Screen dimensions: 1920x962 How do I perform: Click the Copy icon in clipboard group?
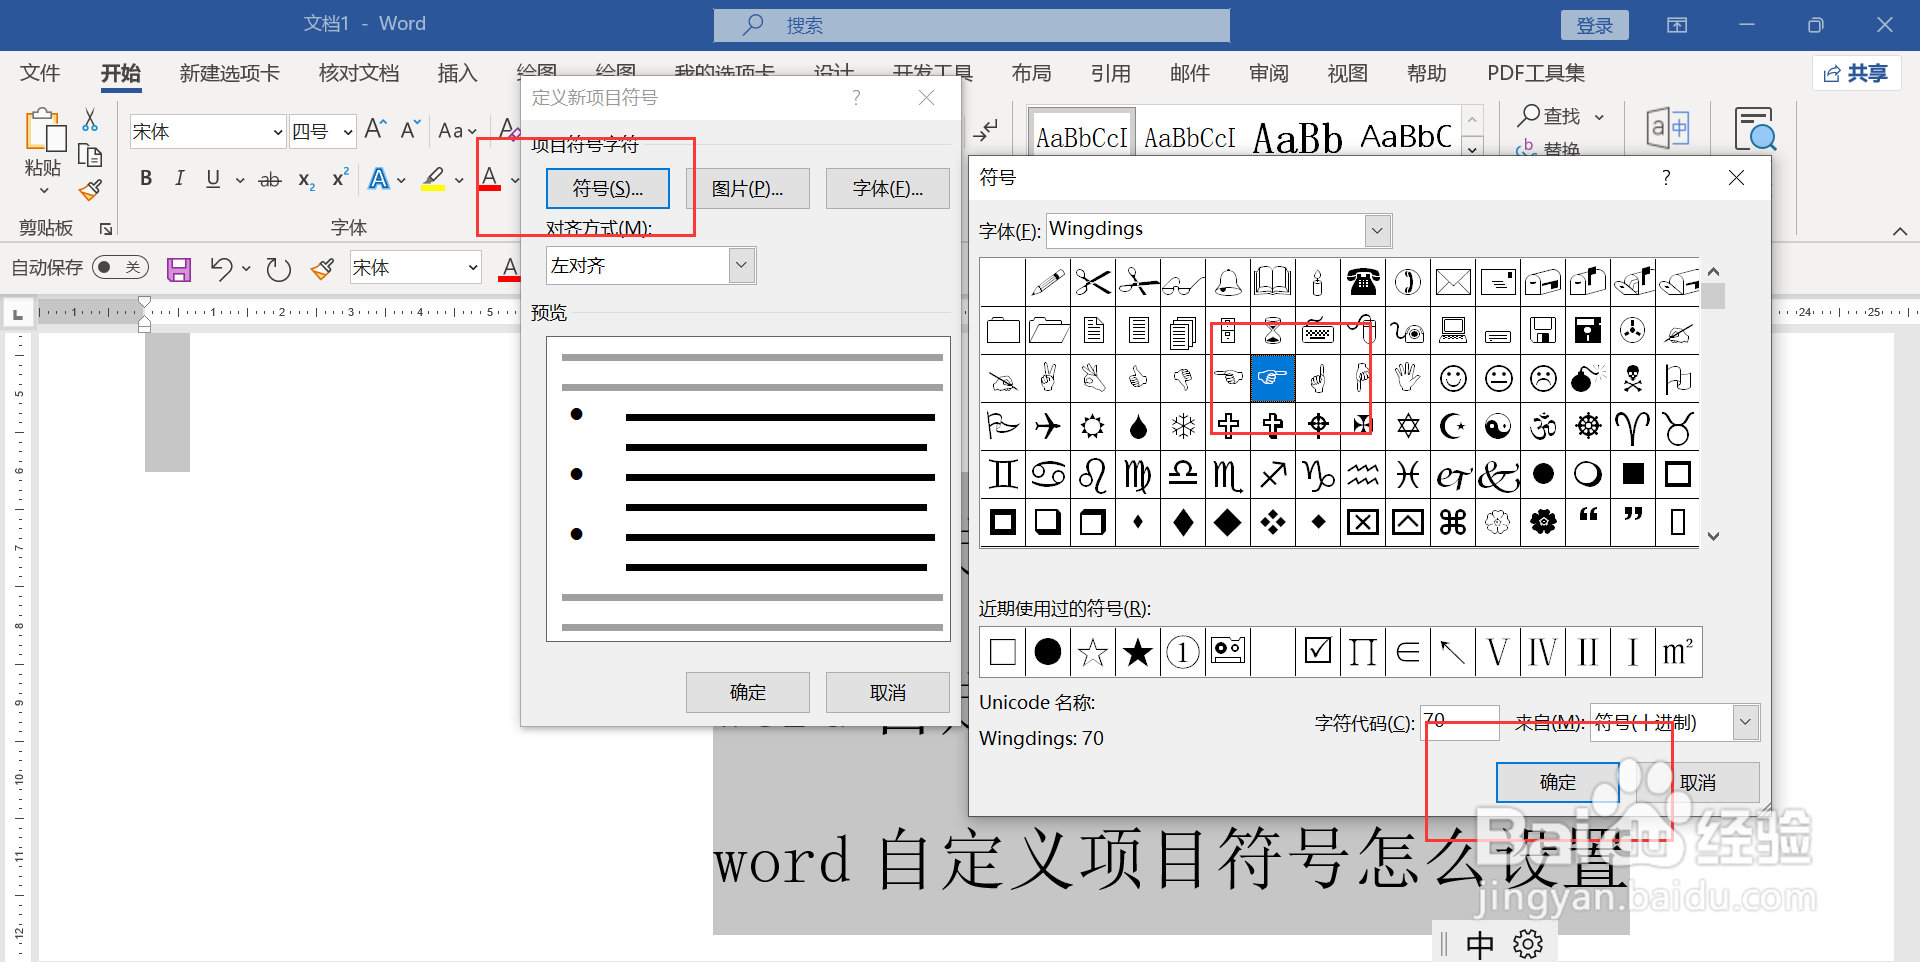90,155
